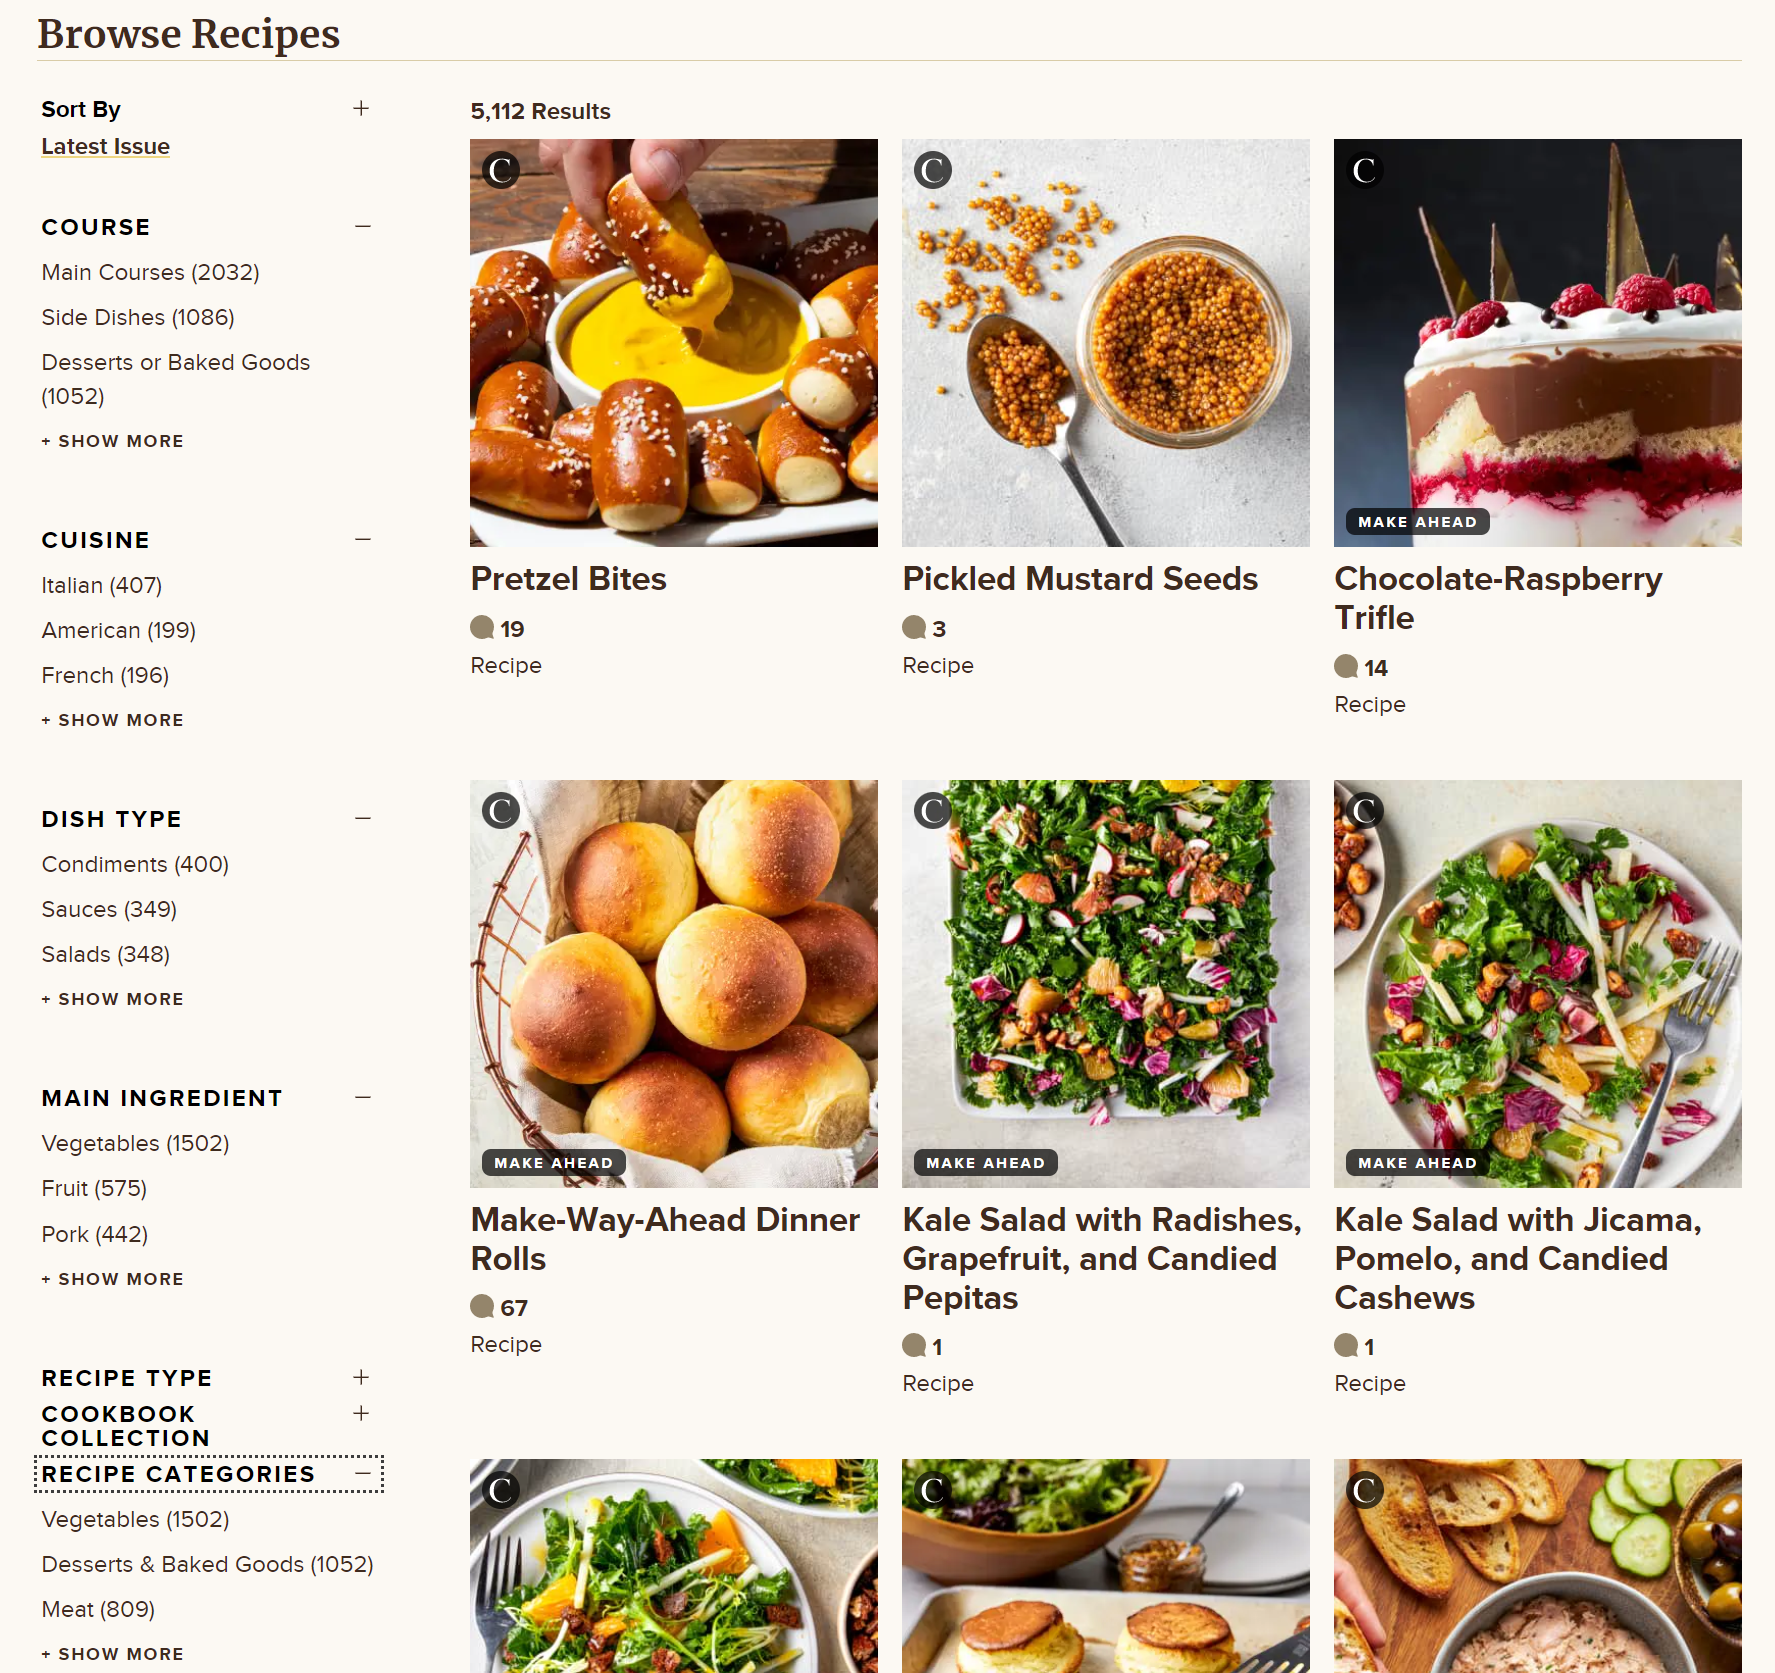The image size is (1775, 1673).
Task: Filter by Main Courses (2032)
Action: click(x=150, y=272)
